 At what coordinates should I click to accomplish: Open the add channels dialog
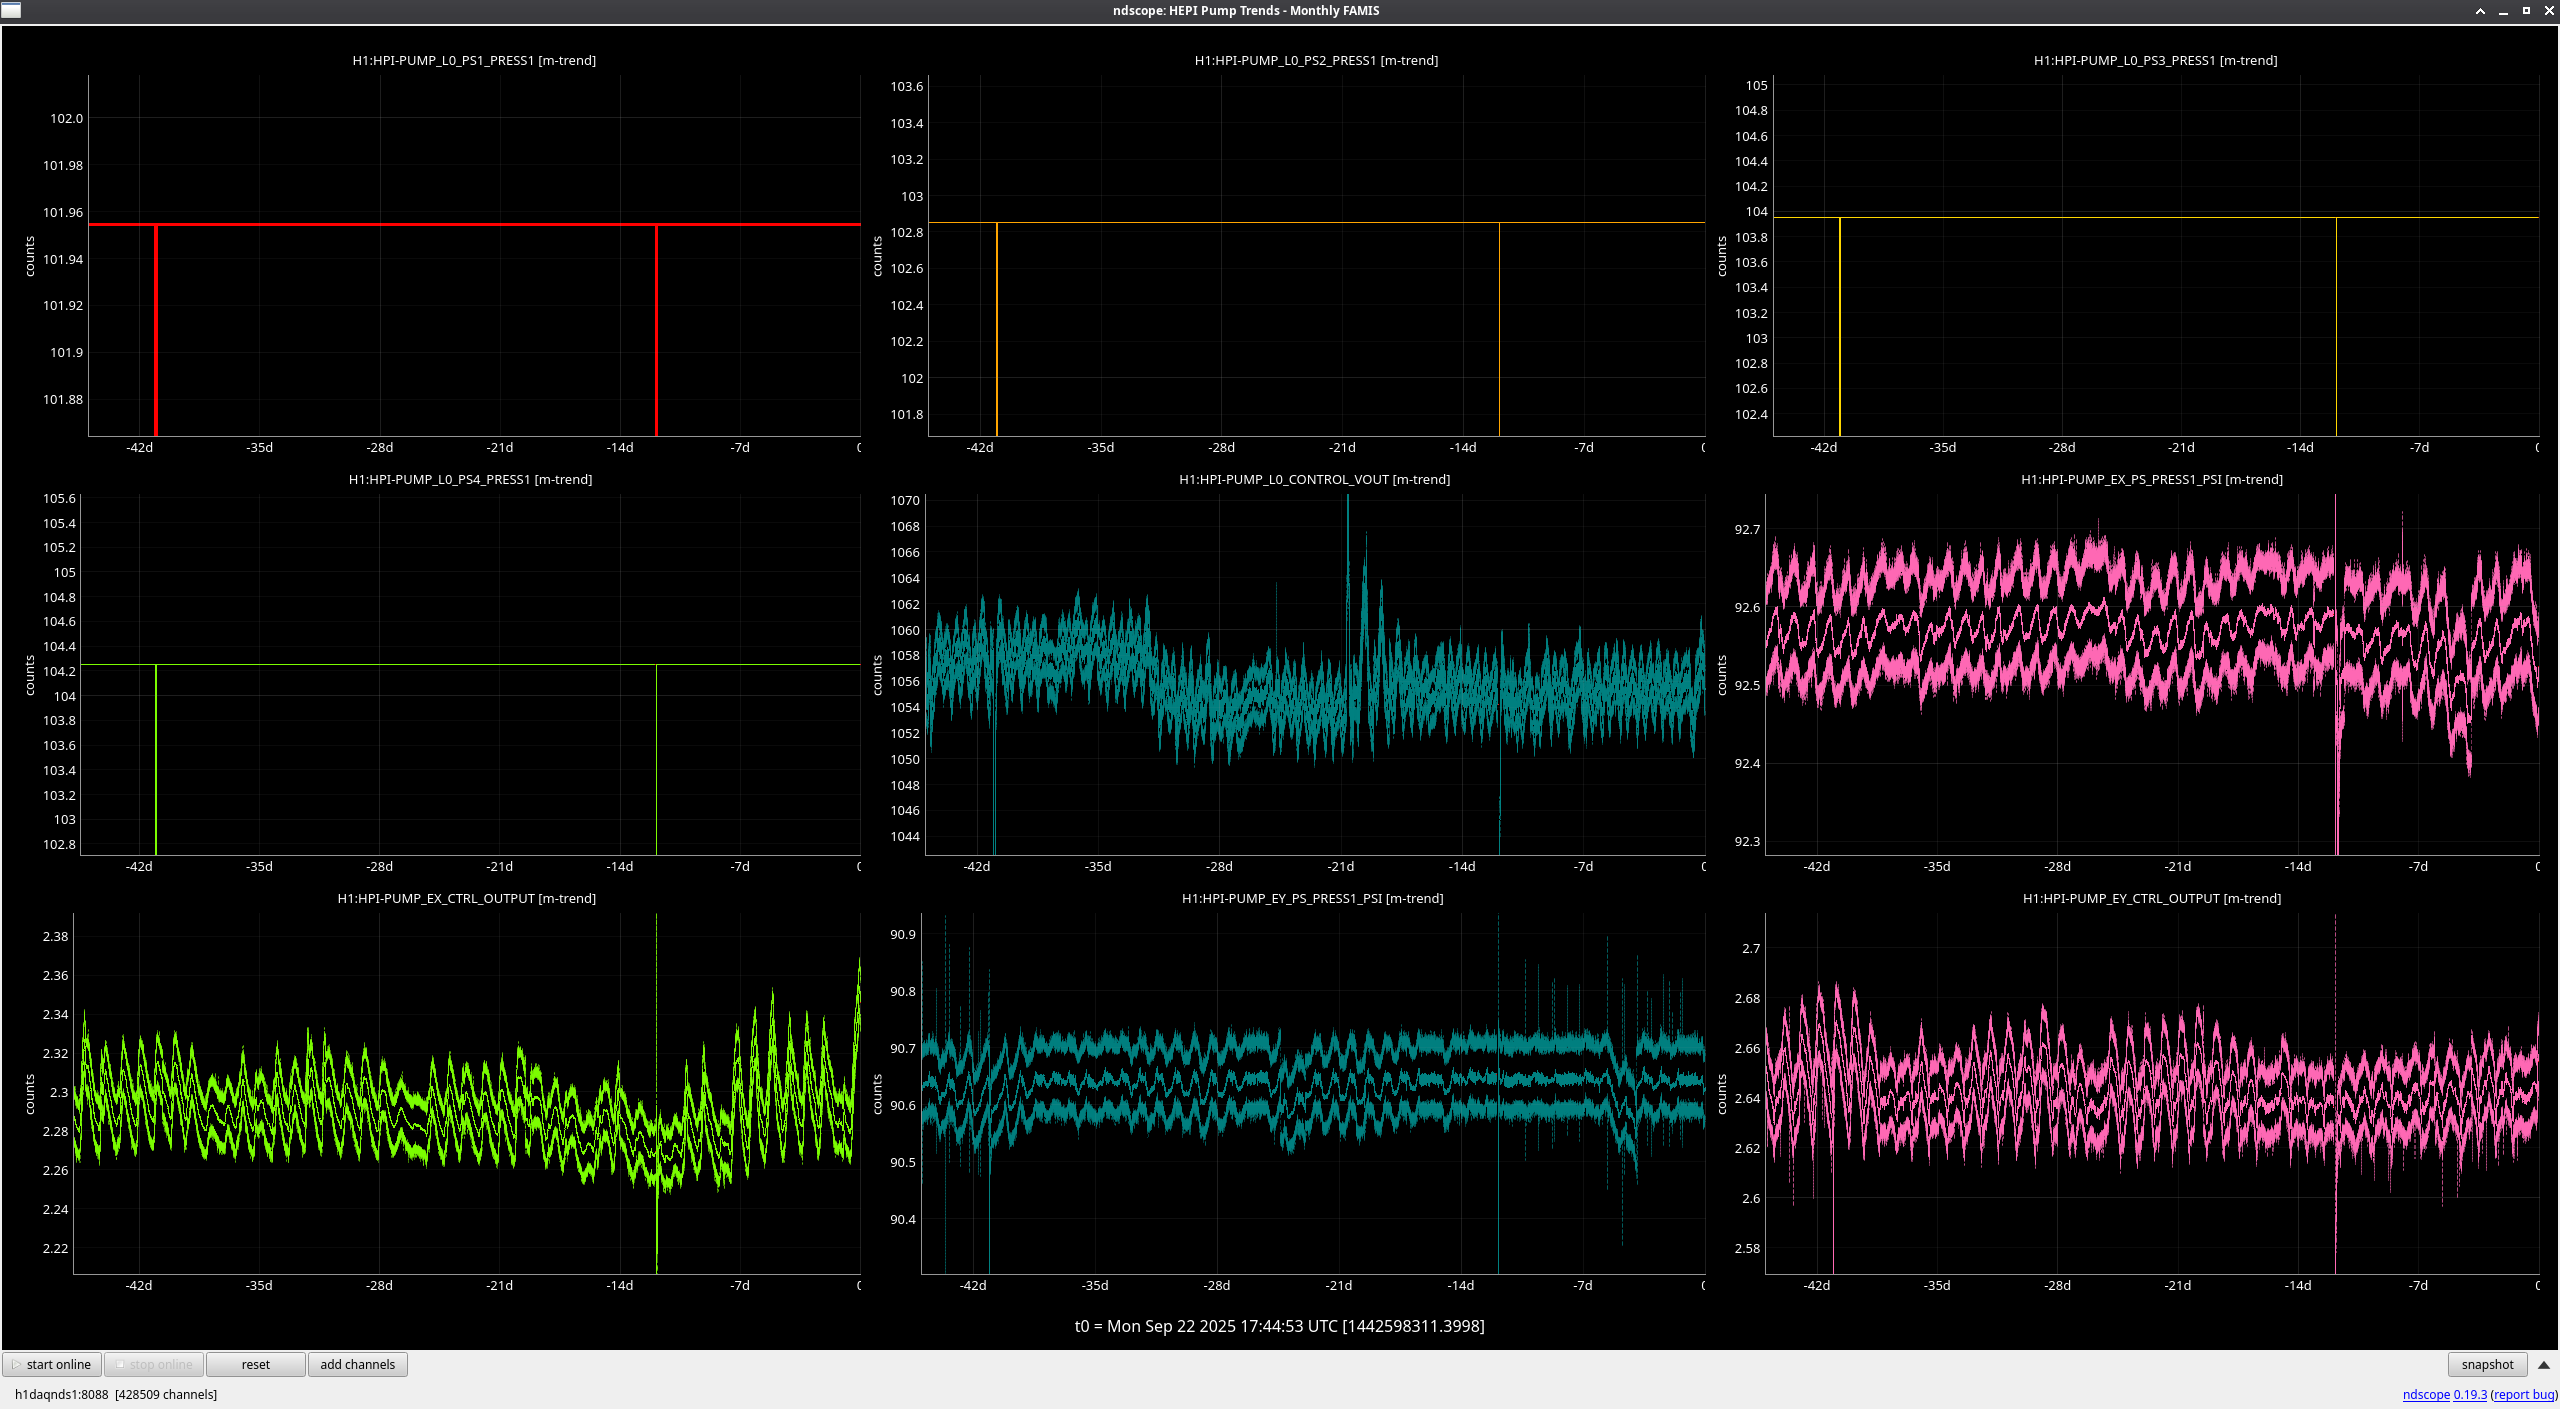click(357, 1364)
